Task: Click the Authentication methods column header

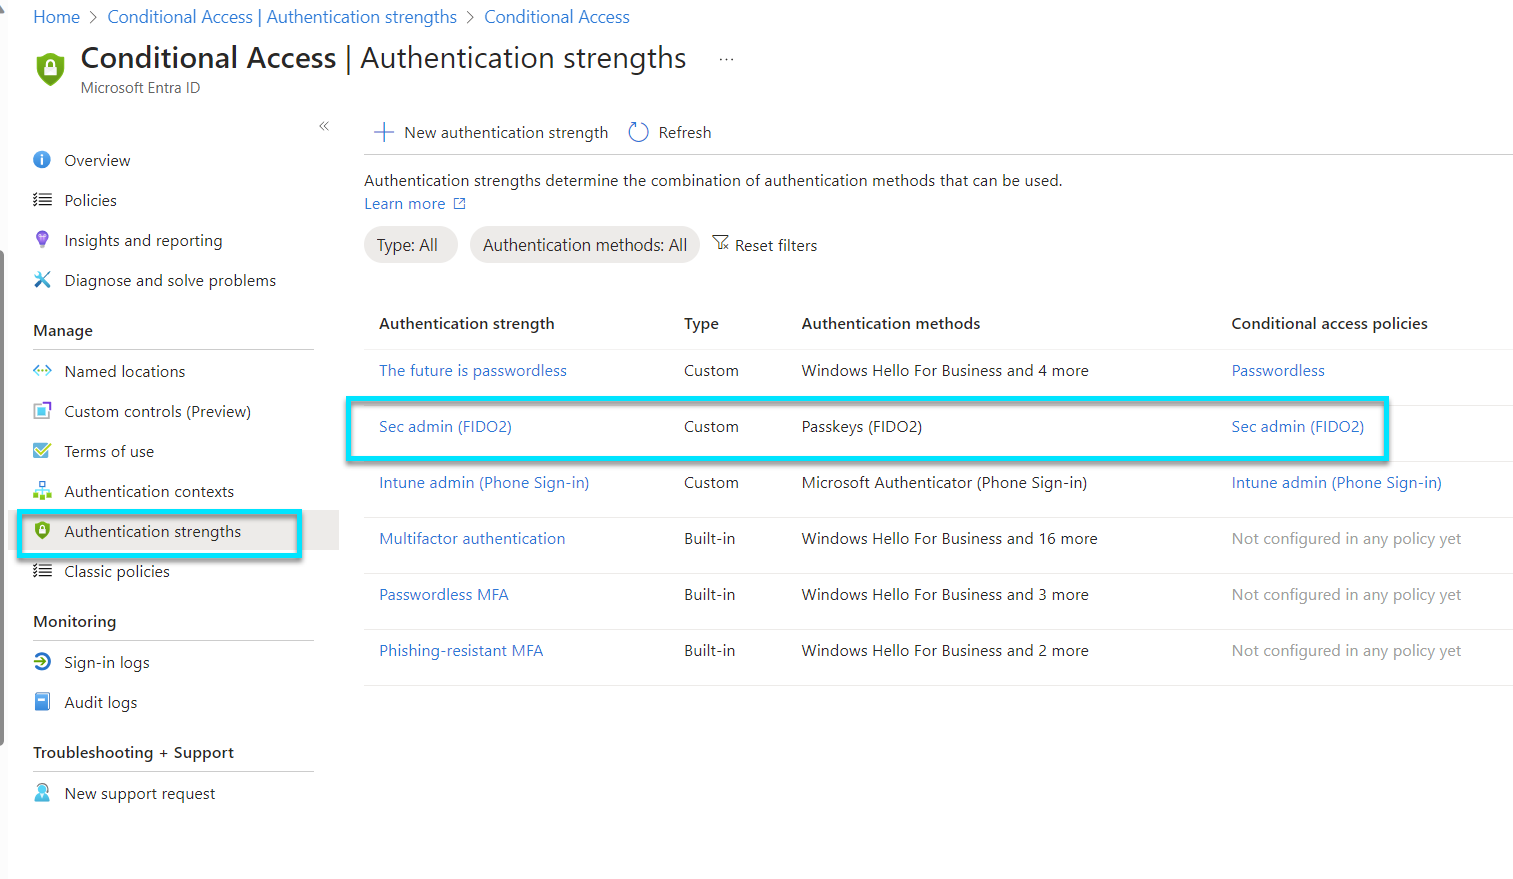Action: pyautogui.click(x=891, y=323)
